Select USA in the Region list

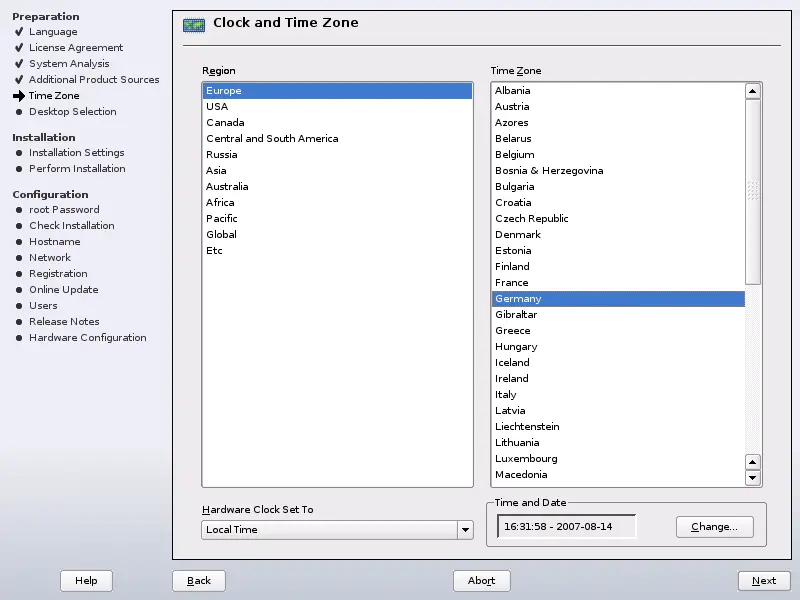217,107
